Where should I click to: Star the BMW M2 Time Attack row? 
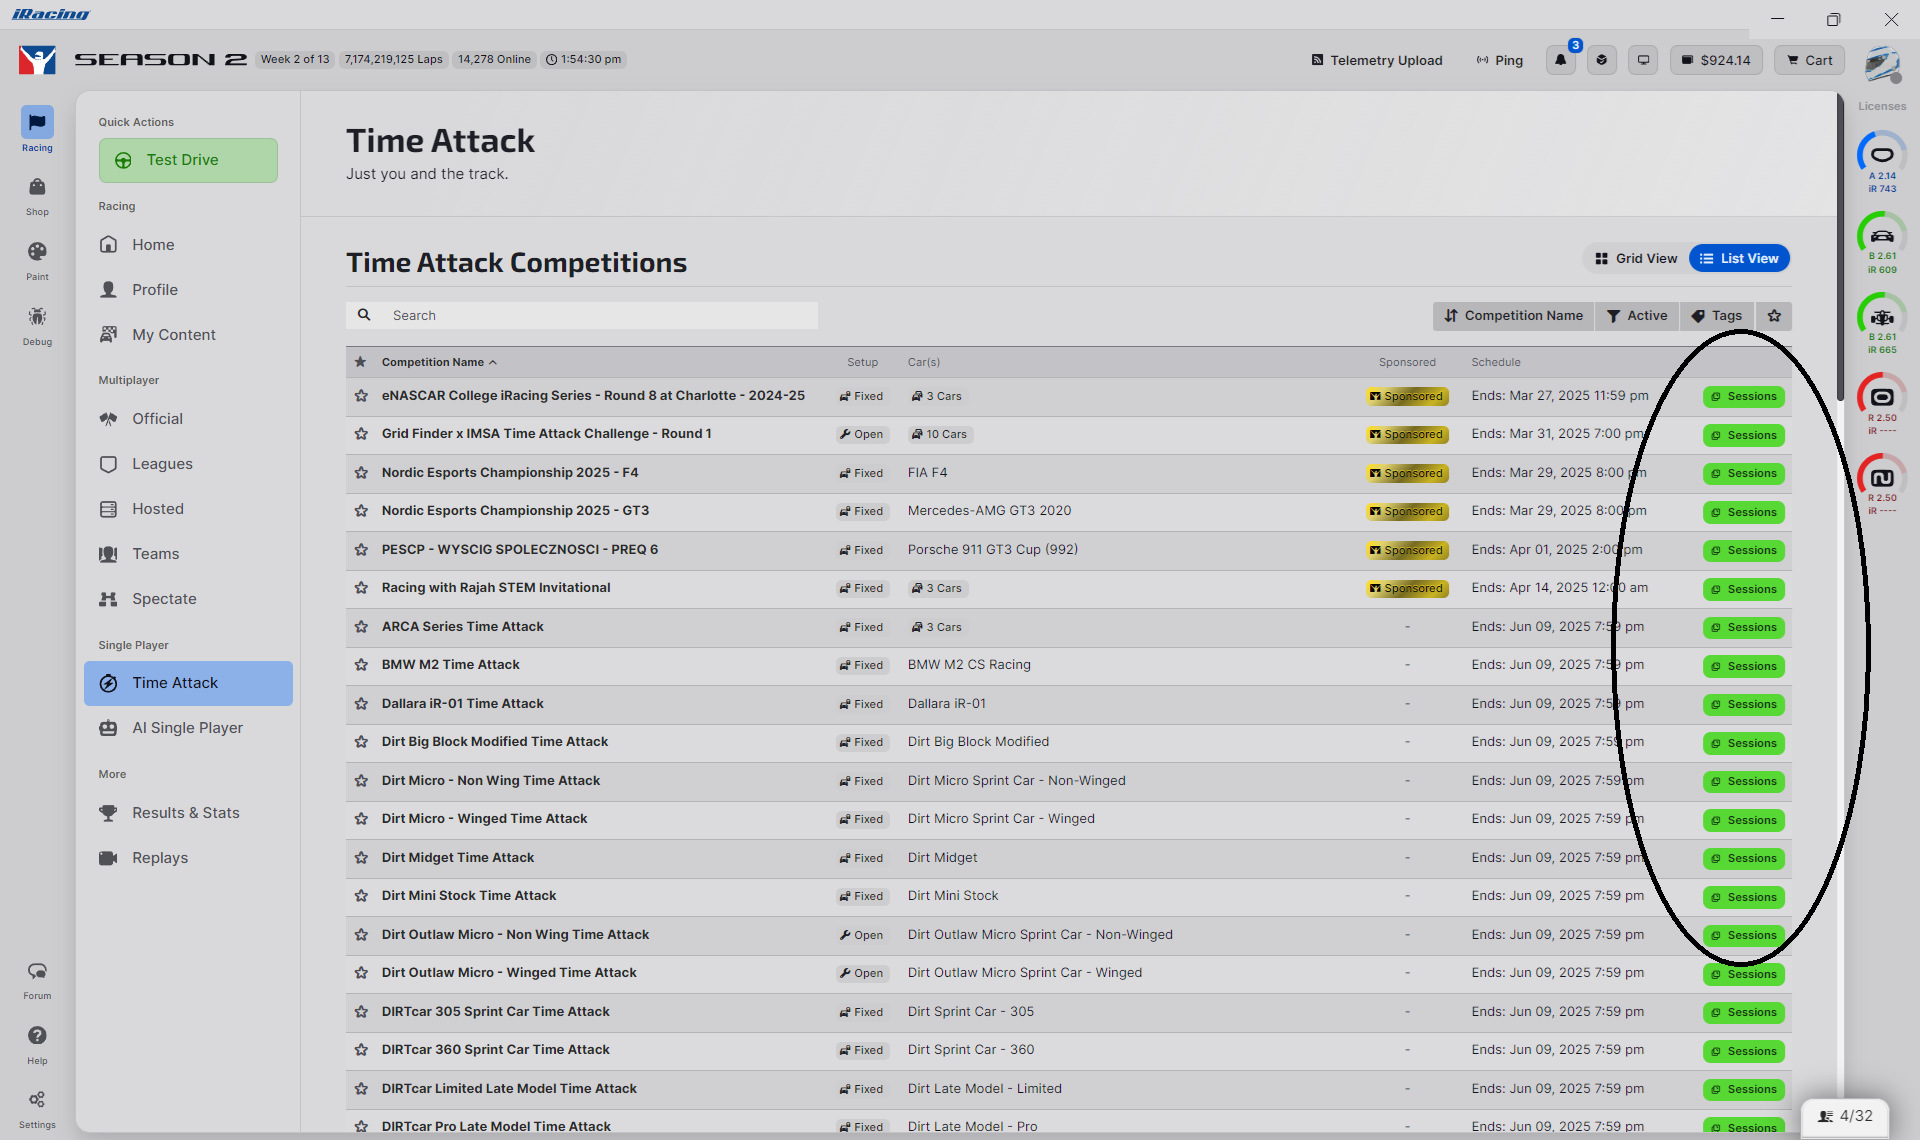(361, 665)
